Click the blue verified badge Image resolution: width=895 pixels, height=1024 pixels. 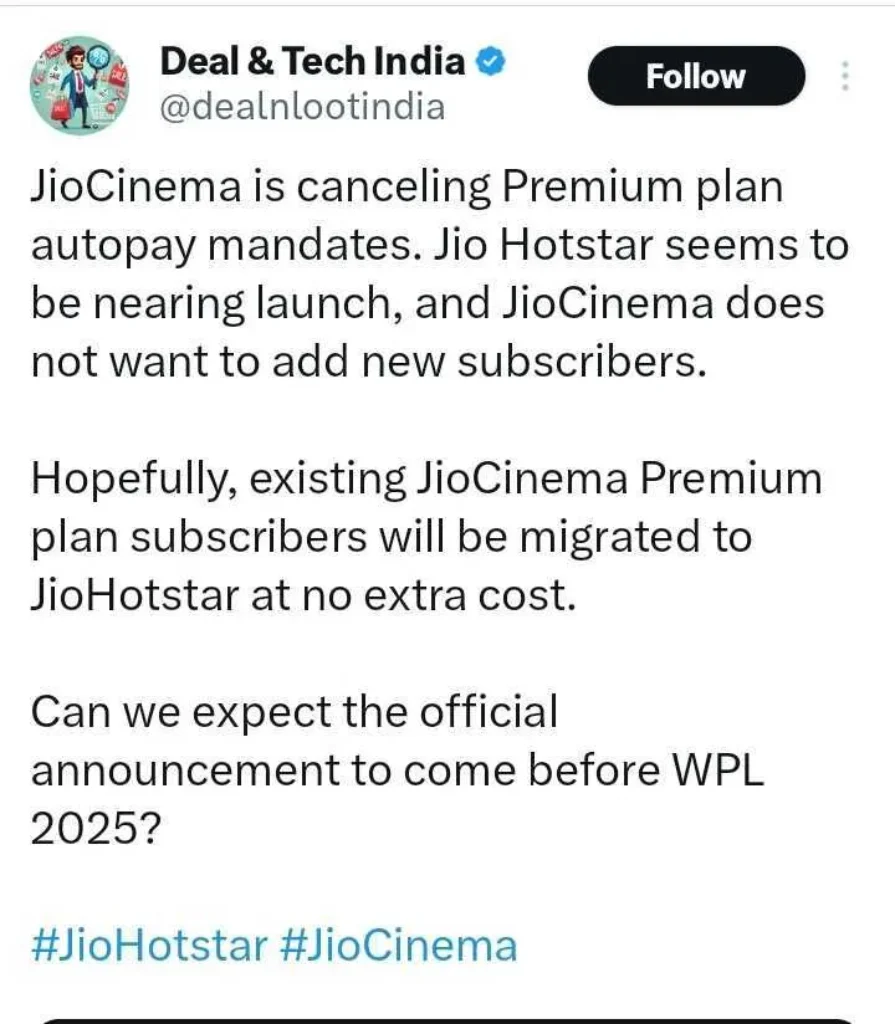coord(490,61)
